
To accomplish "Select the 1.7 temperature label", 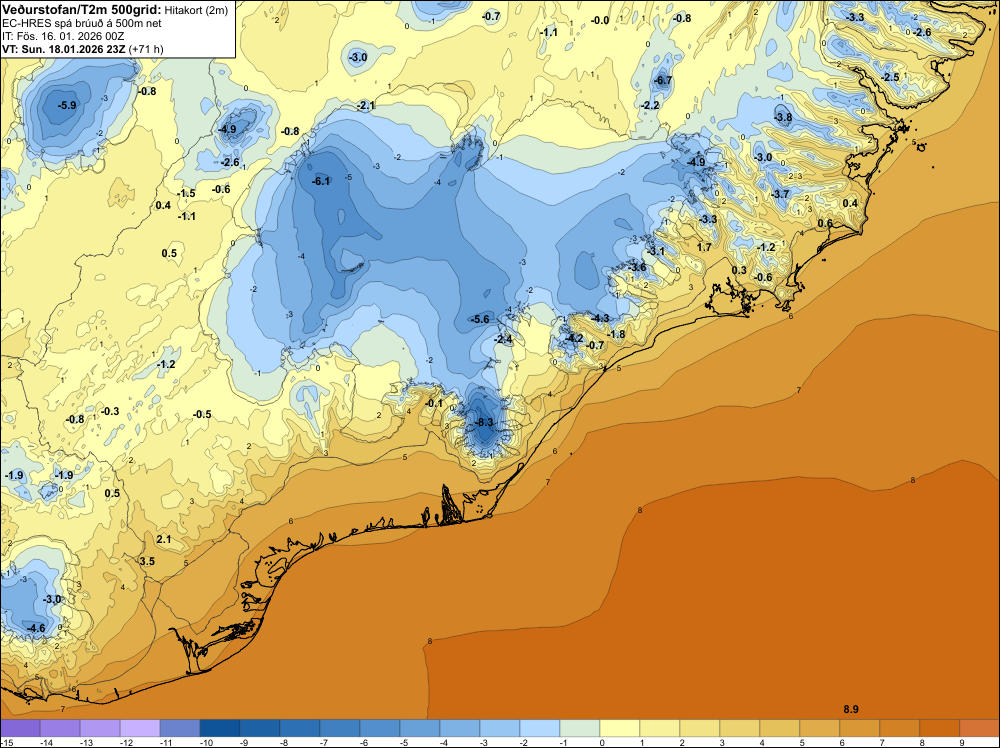I will click(703, 247).
